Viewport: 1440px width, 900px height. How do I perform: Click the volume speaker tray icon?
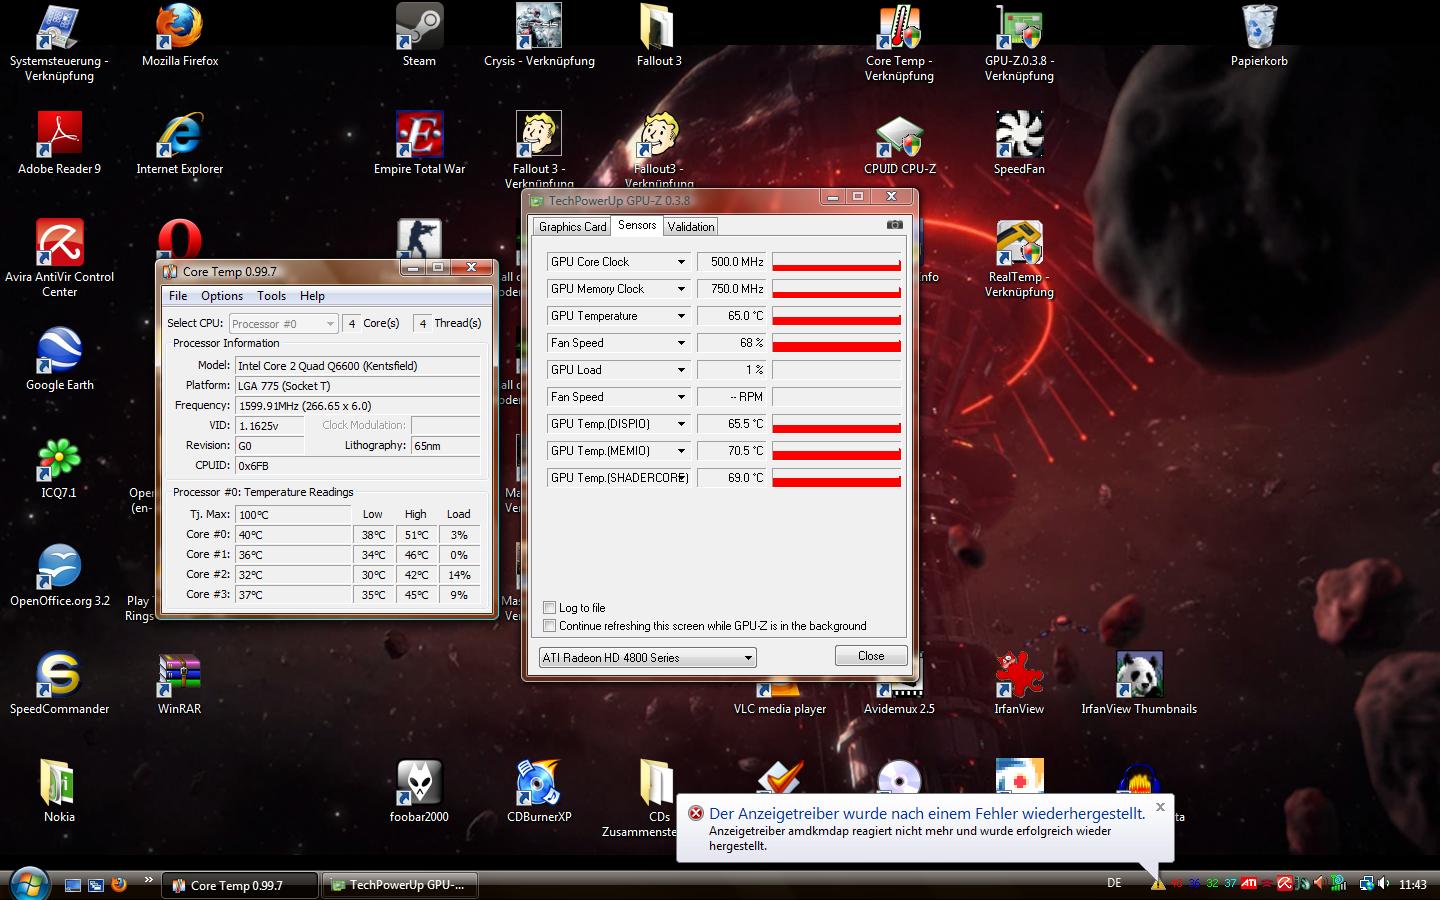click(1384, 884)
